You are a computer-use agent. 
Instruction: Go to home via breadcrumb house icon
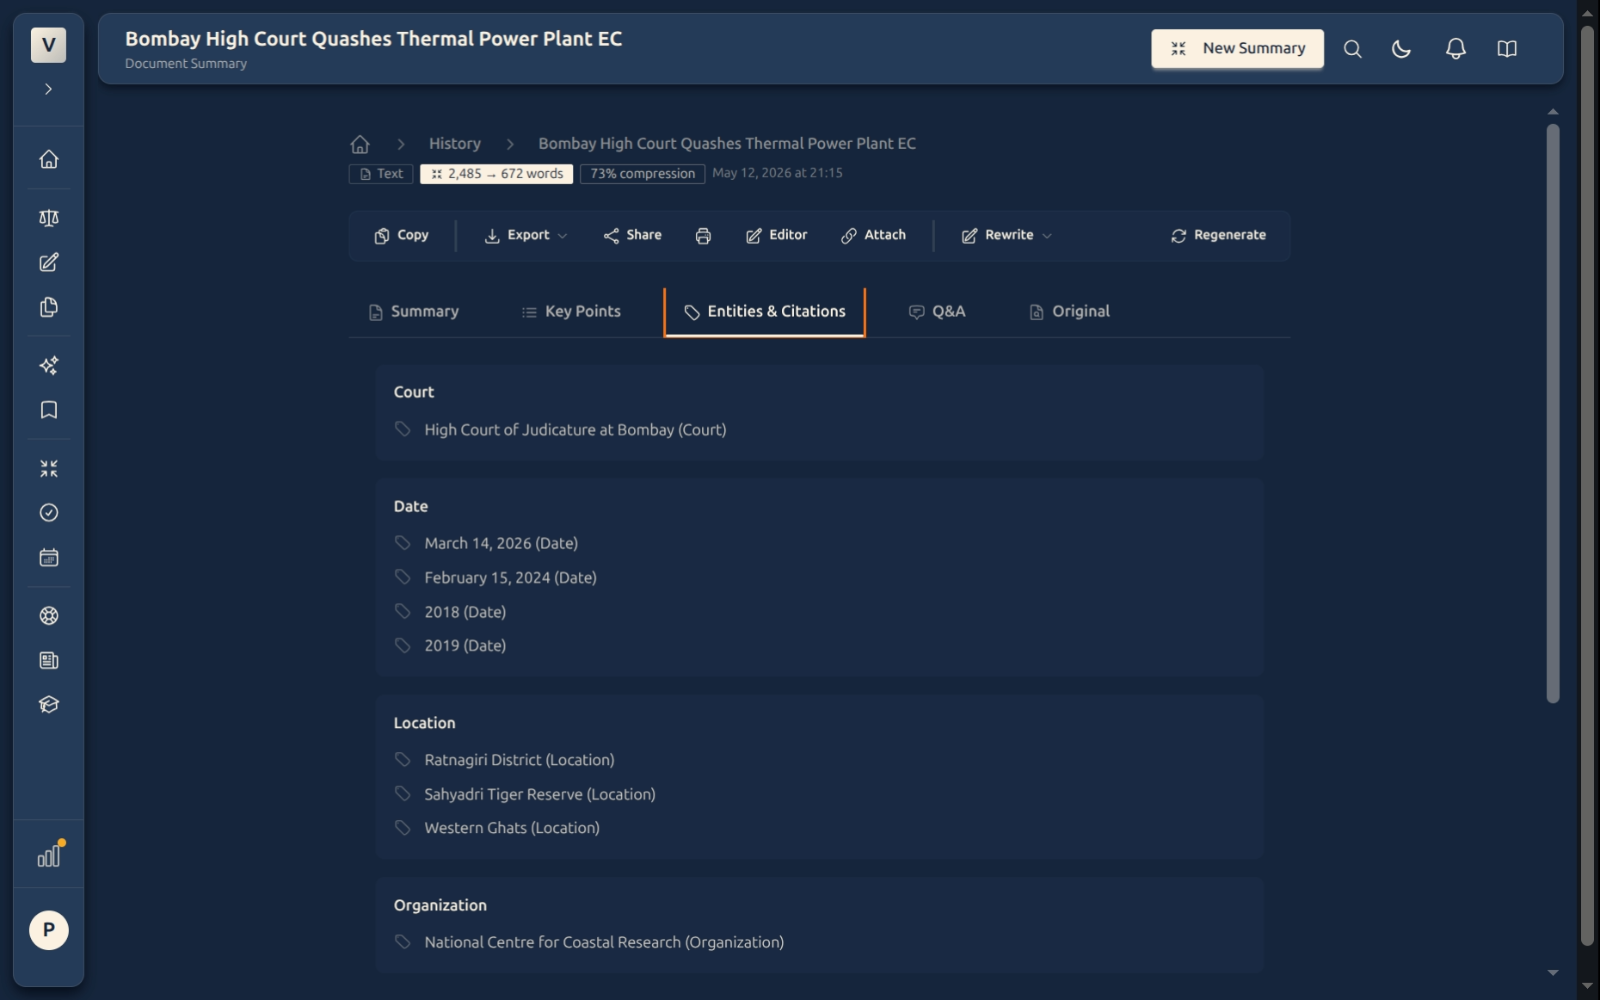(360, 144)
